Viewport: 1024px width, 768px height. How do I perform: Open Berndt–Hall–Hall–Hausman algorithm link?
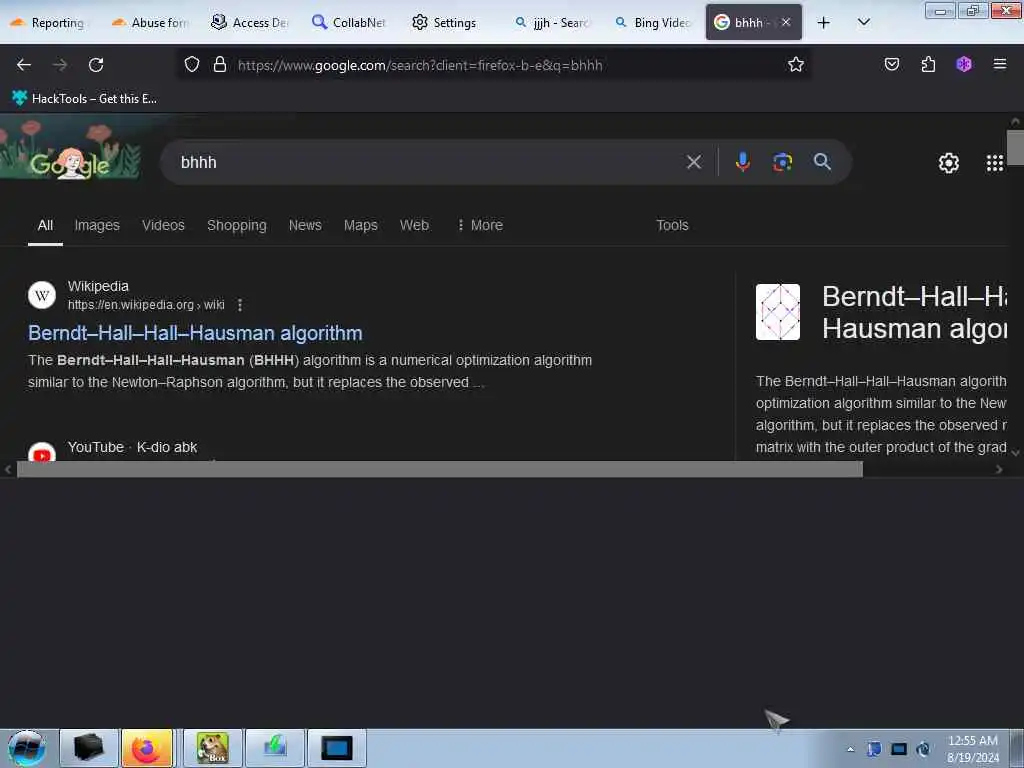195,333
